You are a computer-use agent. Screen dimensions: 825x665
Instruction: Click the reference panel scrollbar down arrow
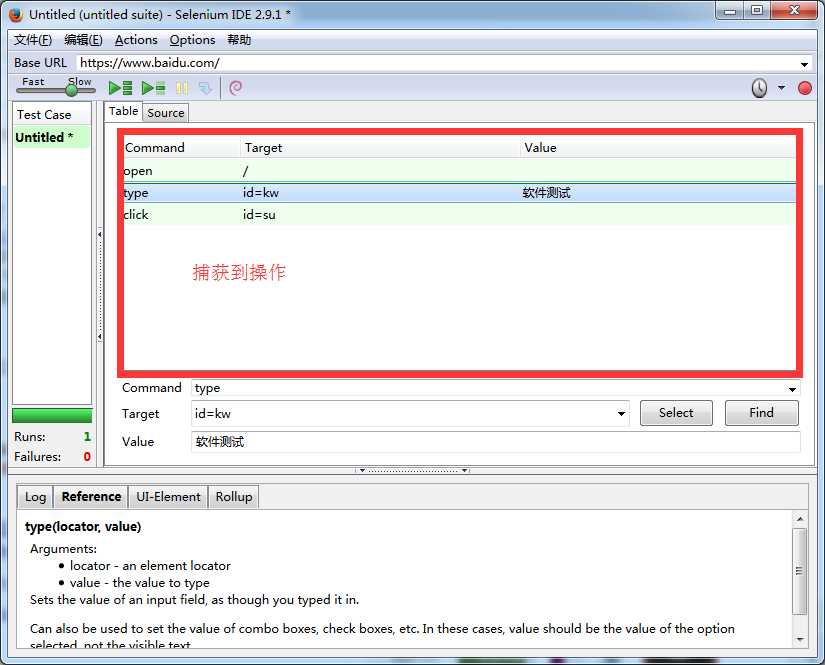tap(800, 640)
